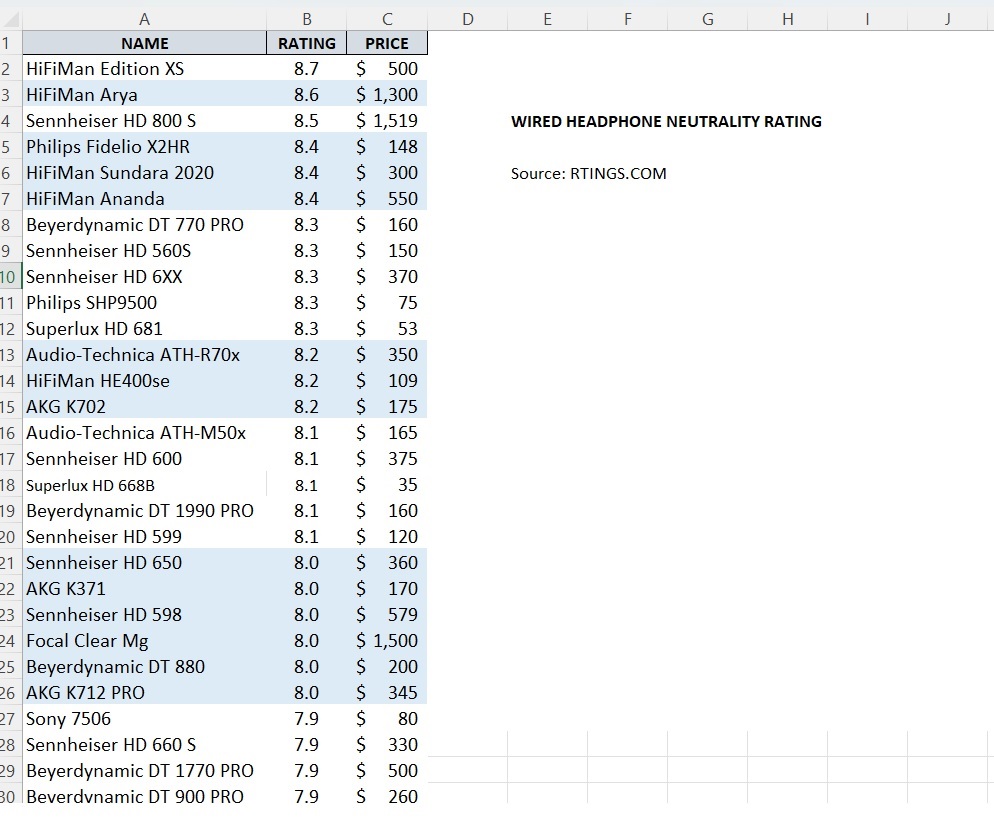The width and height of the screenshot is (994, 820).
Task: Click the 8.6 rating of HiFiMan Arya
Action: tap(307, 94)
